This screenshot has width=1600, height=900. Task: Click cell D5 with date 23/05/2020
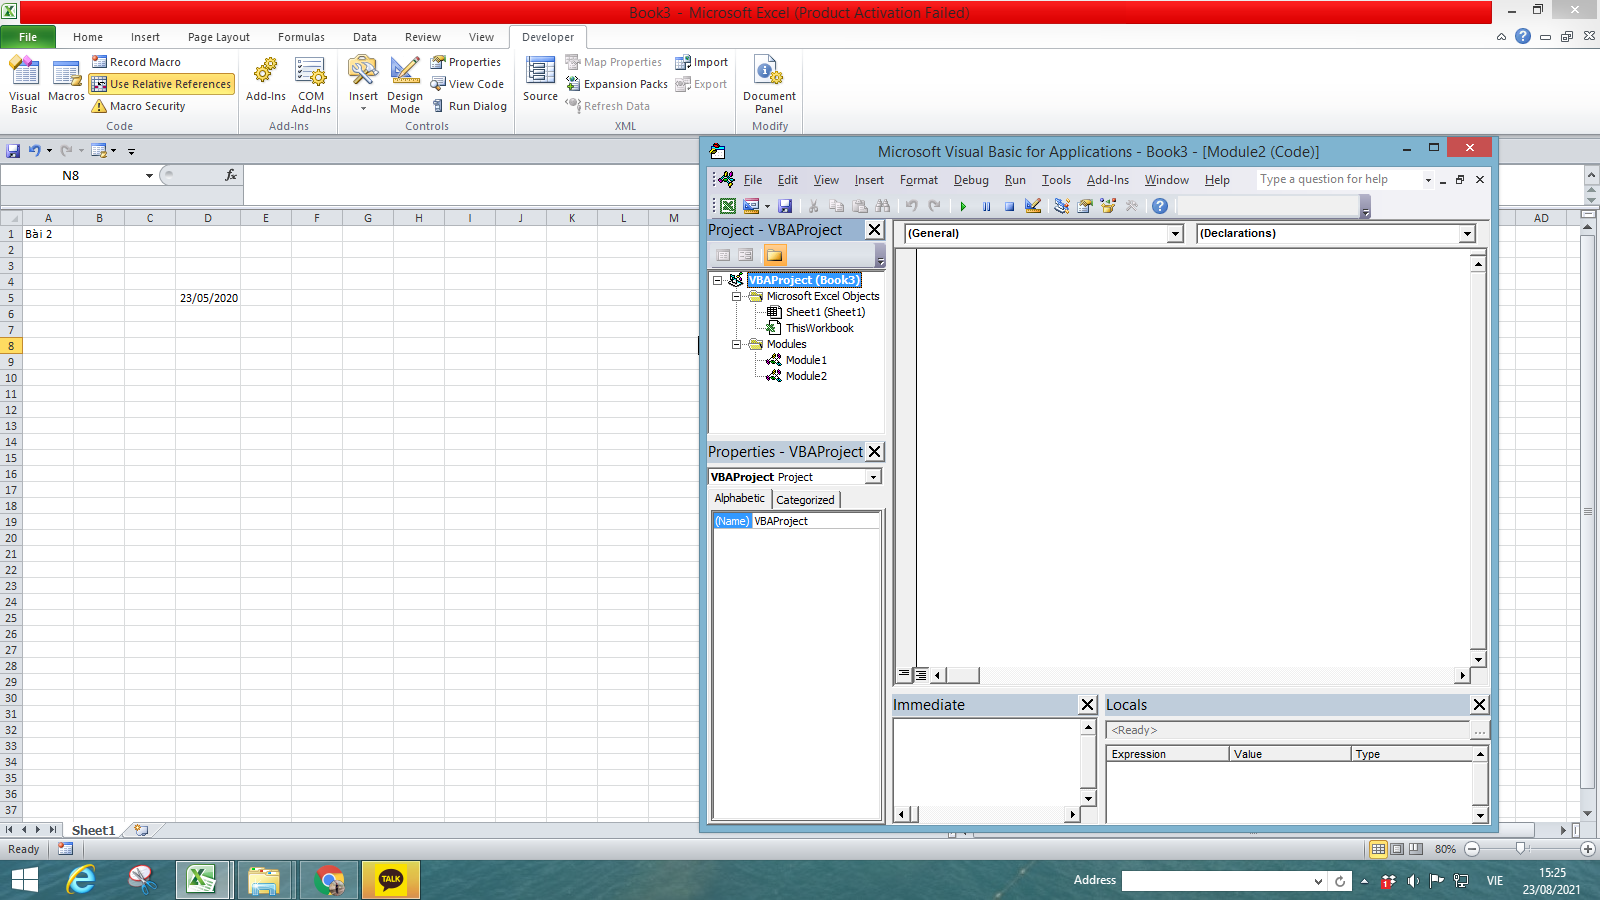click(x=208, y=298)
